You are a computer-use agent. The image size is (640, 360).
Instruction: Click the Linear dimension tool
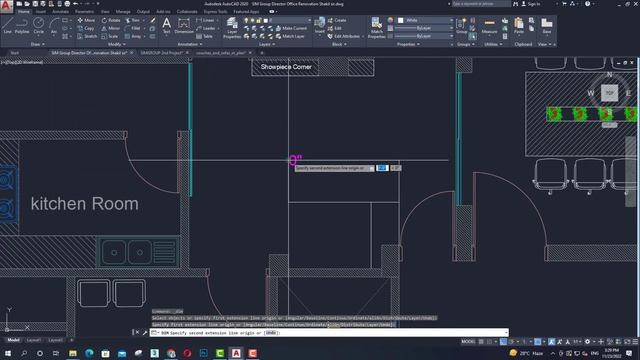coord(205,20)
